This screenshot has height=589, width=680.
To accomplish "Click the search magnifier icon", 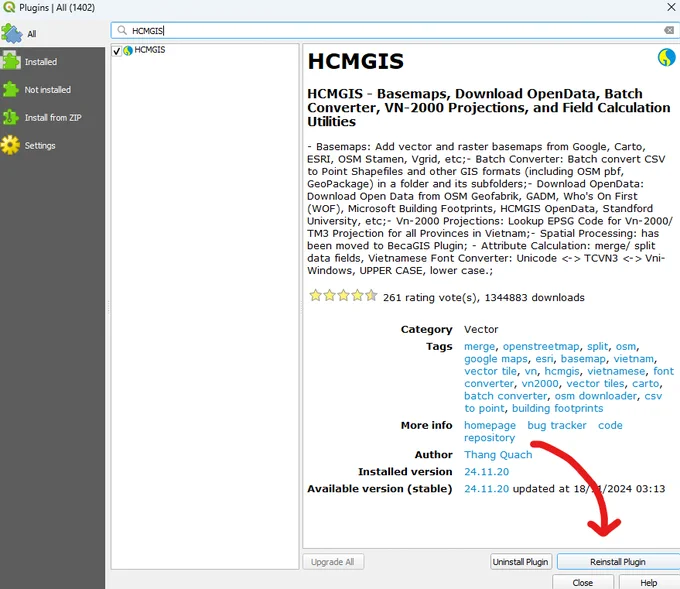I will pyautogui.click(x=122, y=30).
